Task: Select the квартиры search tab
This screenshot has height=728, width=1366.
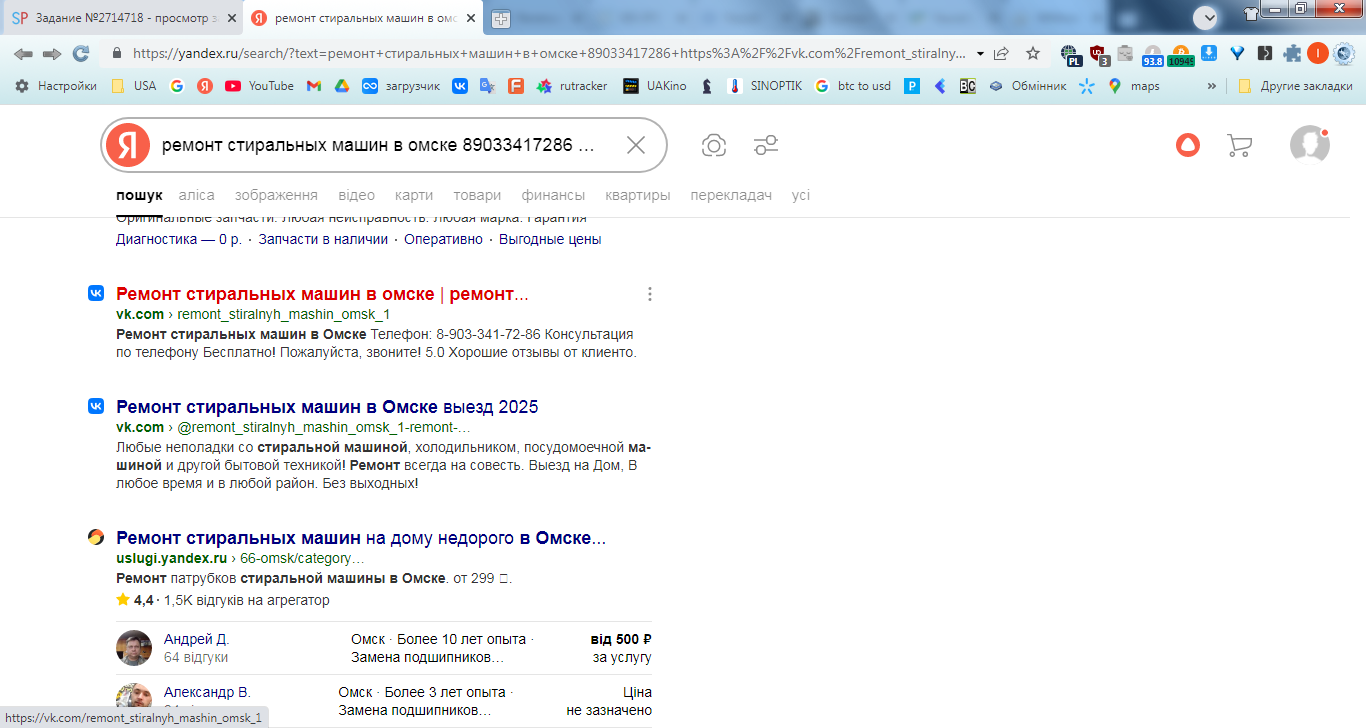Action: pyautogui.click(x=638, y=195)
